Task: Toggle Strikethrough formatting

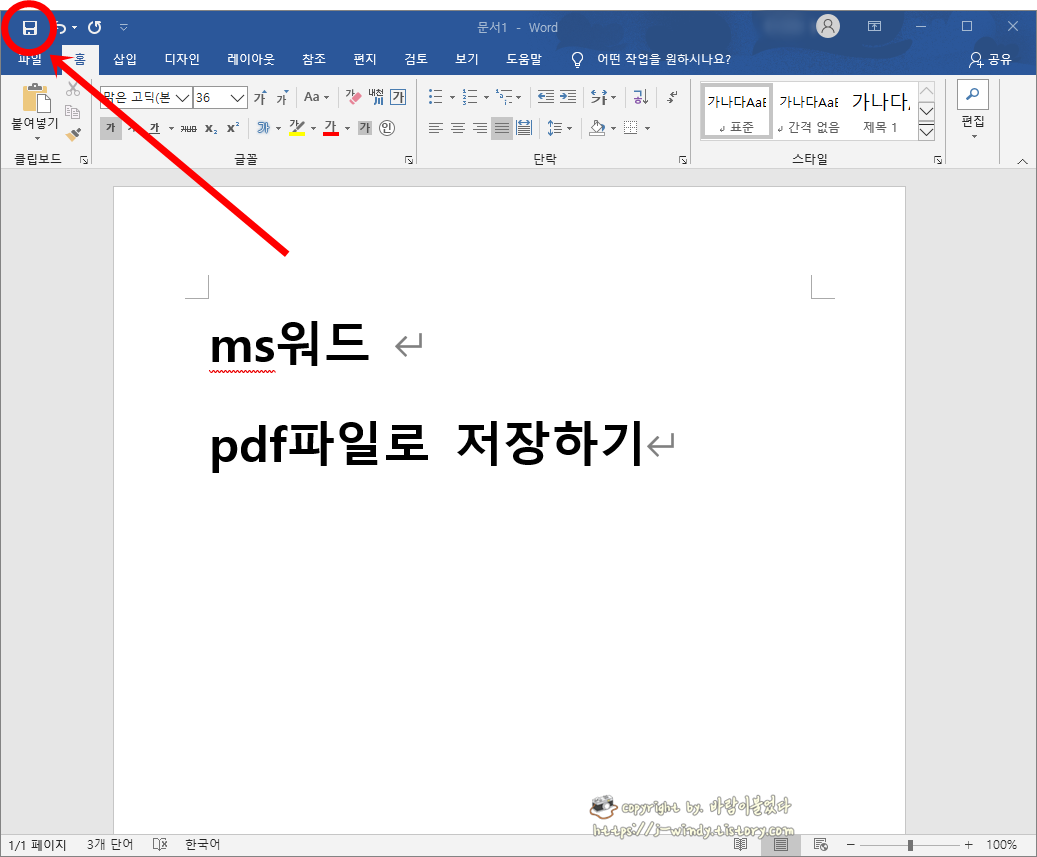Action: pos(188,128)
